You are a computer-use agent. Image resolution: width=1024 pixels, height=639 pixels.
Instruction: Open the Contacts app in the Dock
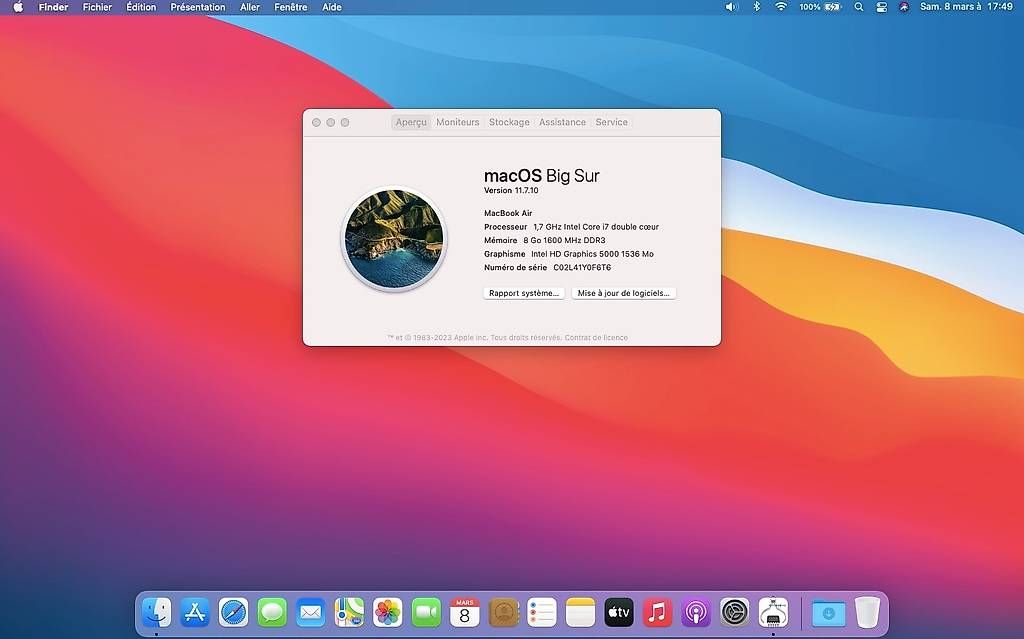(503, 613)
